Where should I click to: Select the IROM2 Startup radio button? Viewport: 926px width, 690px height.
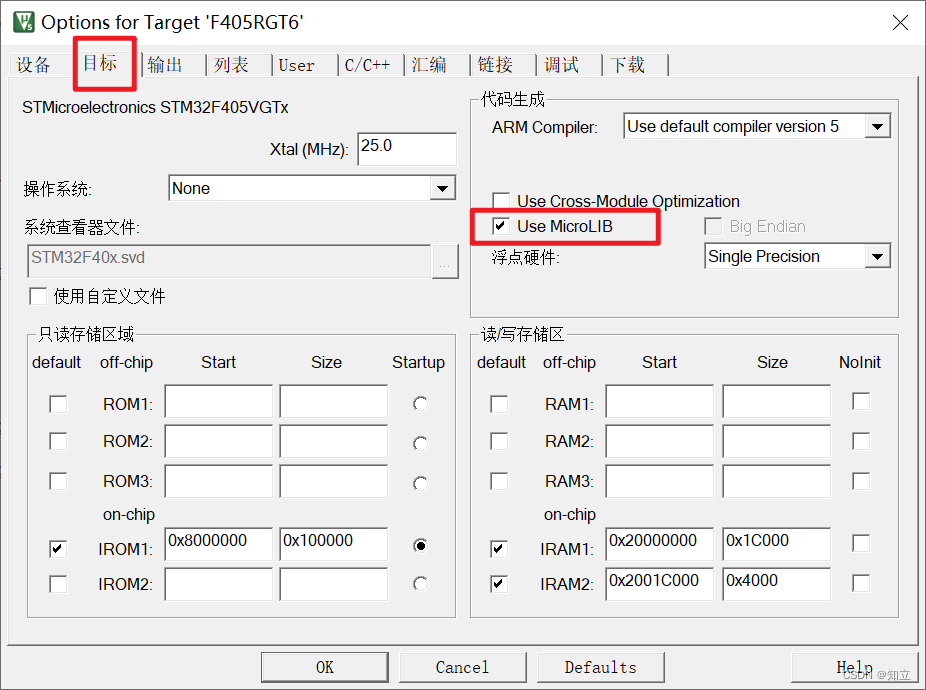tap(420, 584)
